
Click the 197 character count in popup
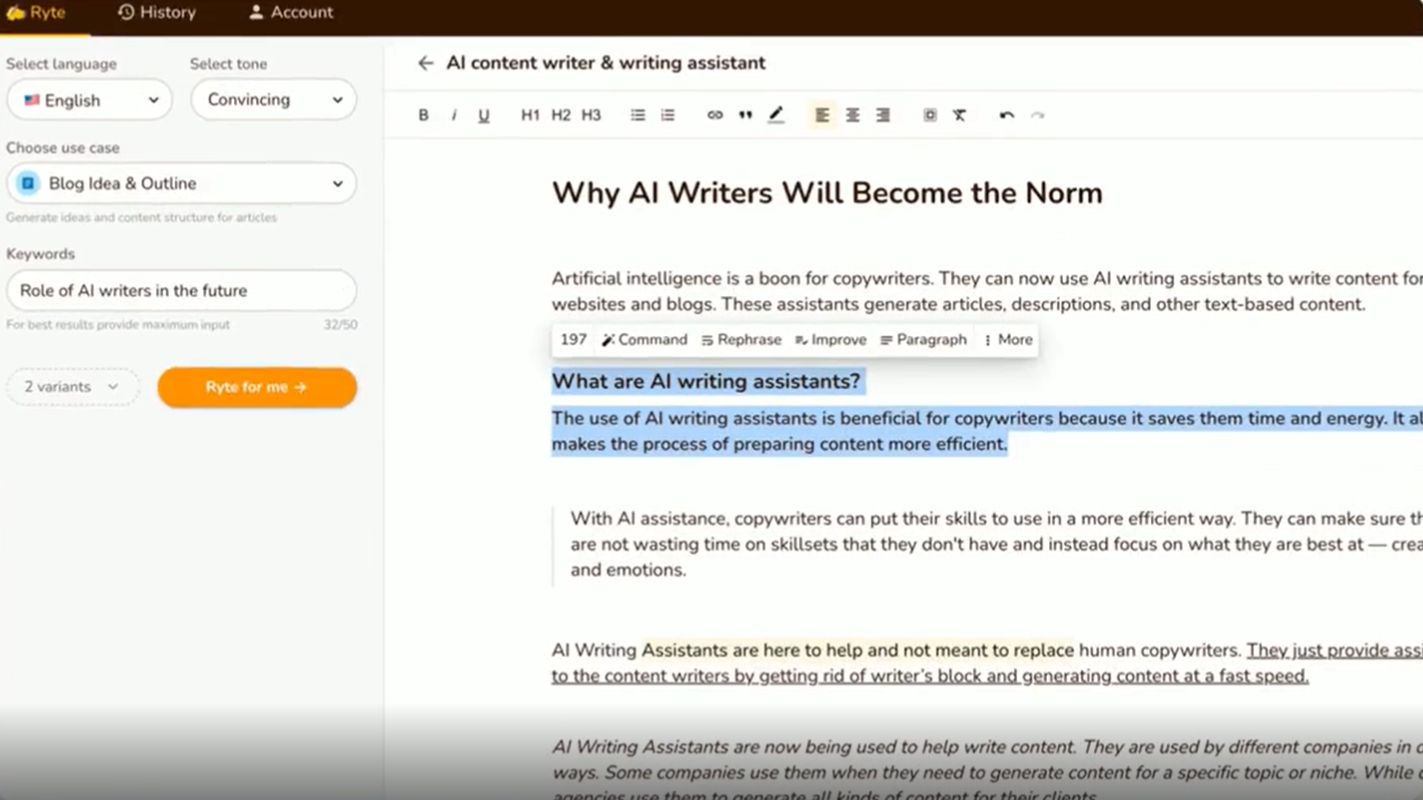[574, 340]
